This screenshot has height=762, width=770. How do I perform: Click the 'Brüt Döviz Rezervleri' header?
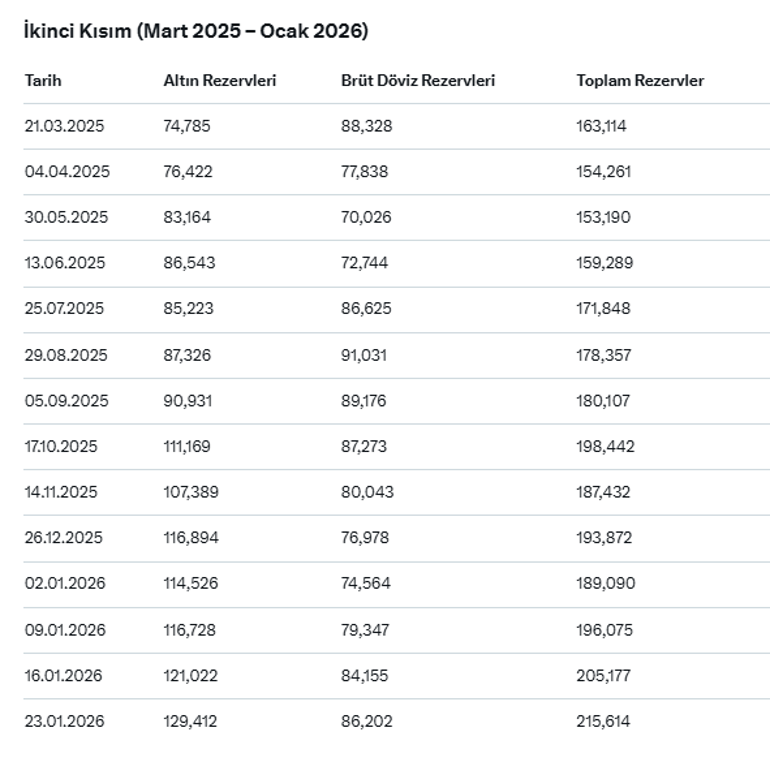click(x=417, y=81)
